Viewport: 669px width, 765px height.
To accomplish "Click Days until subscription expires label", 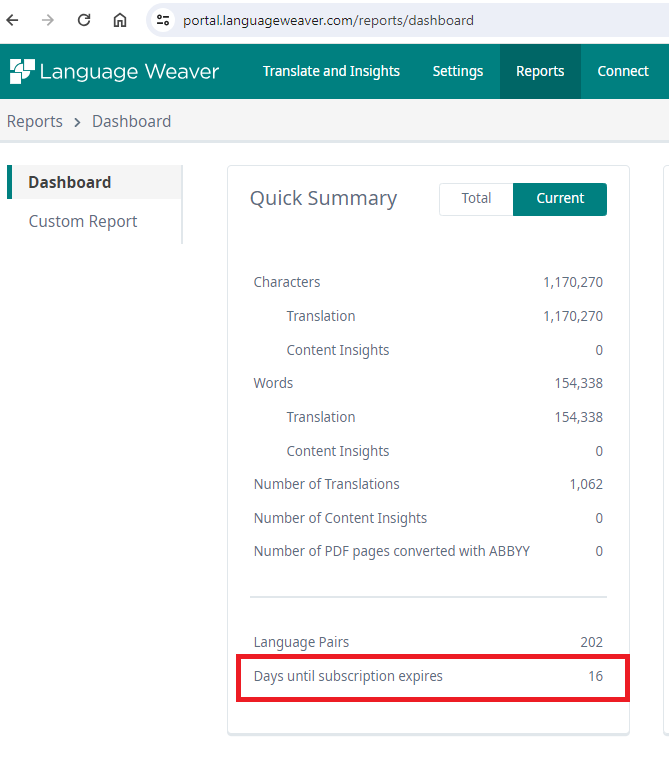I will [x=348, y=676].
